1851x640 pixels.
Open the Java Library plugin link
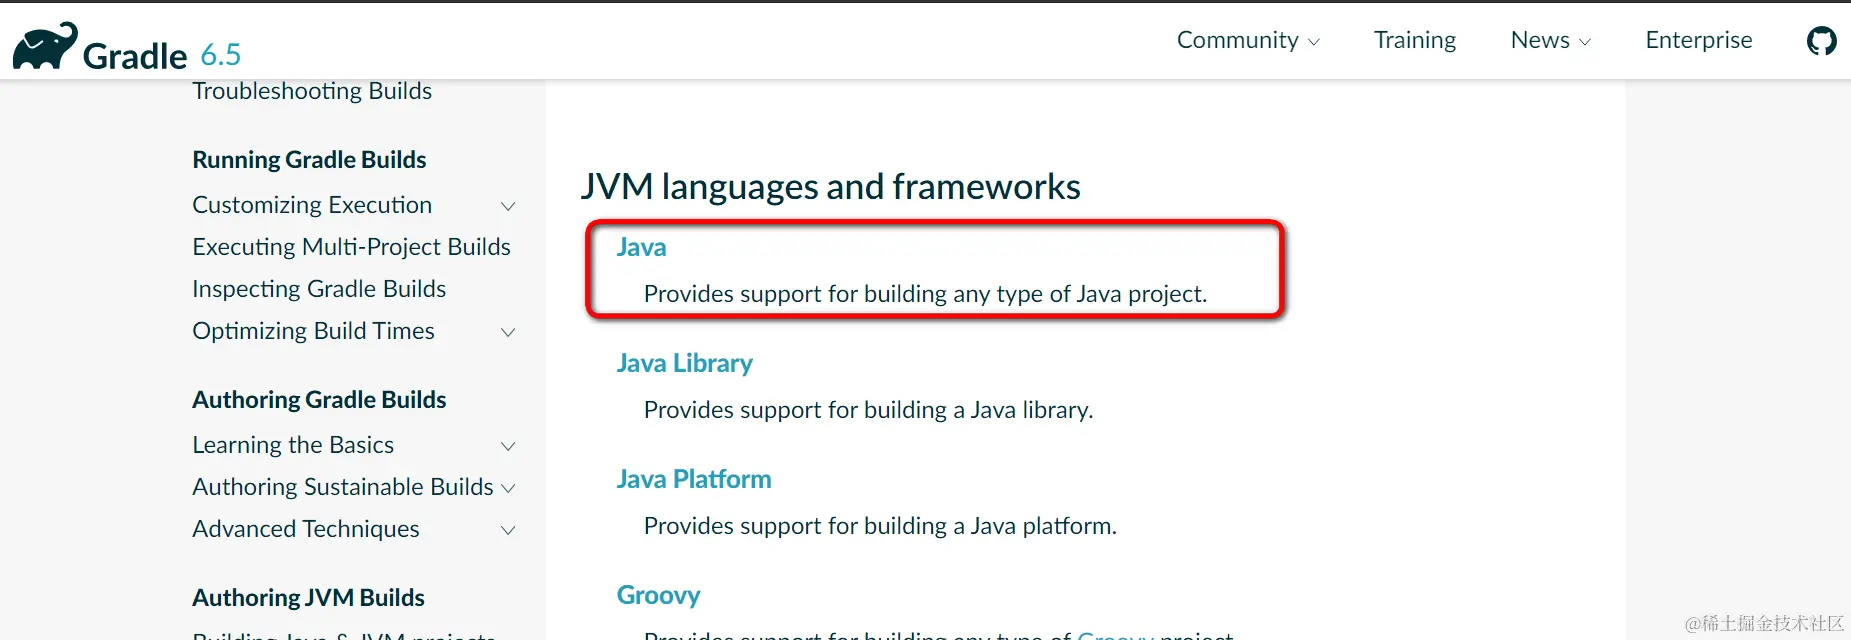(684, 363)
